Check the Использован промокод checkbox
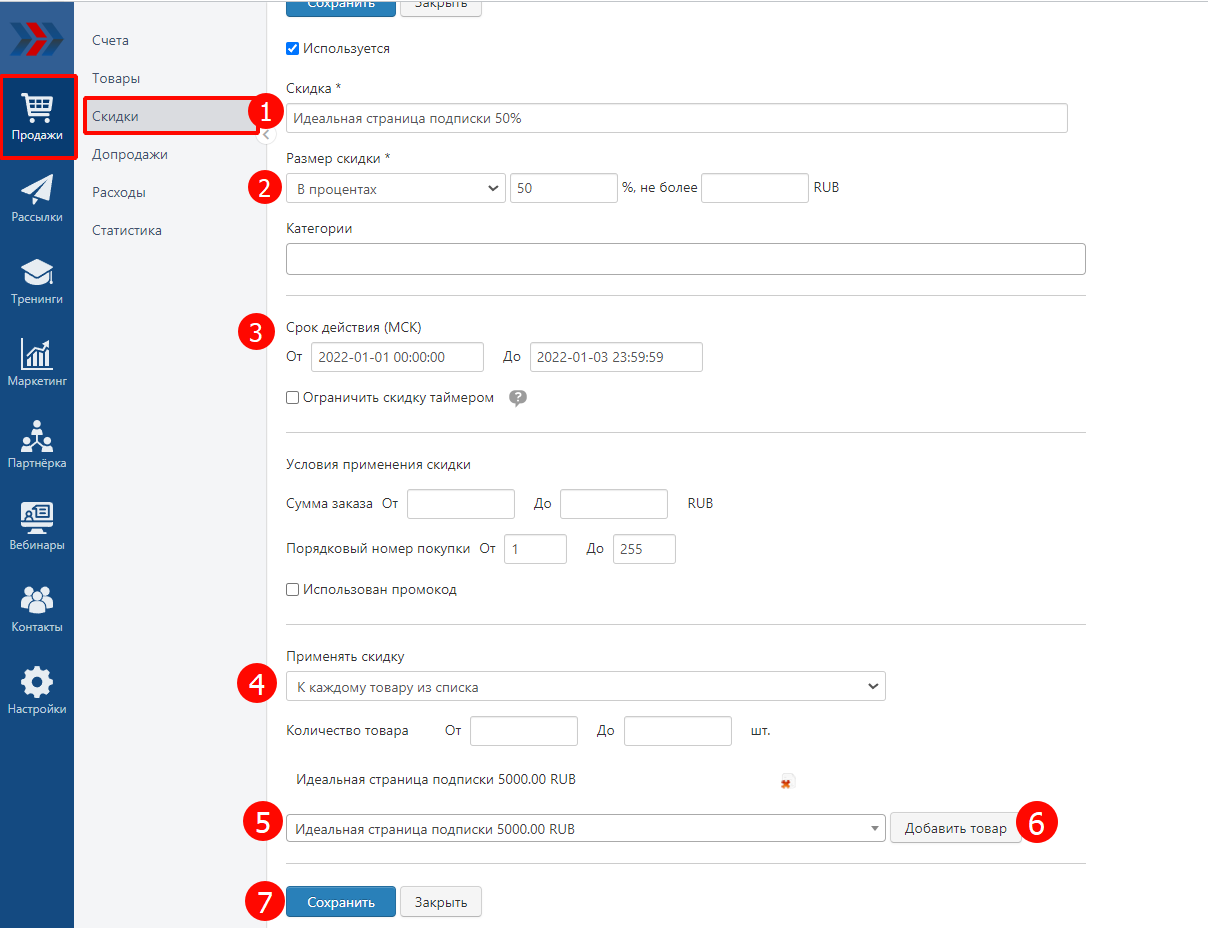The width and height of the screenshot is (1208, 928). pyautogui.click(x=293, y=590)
